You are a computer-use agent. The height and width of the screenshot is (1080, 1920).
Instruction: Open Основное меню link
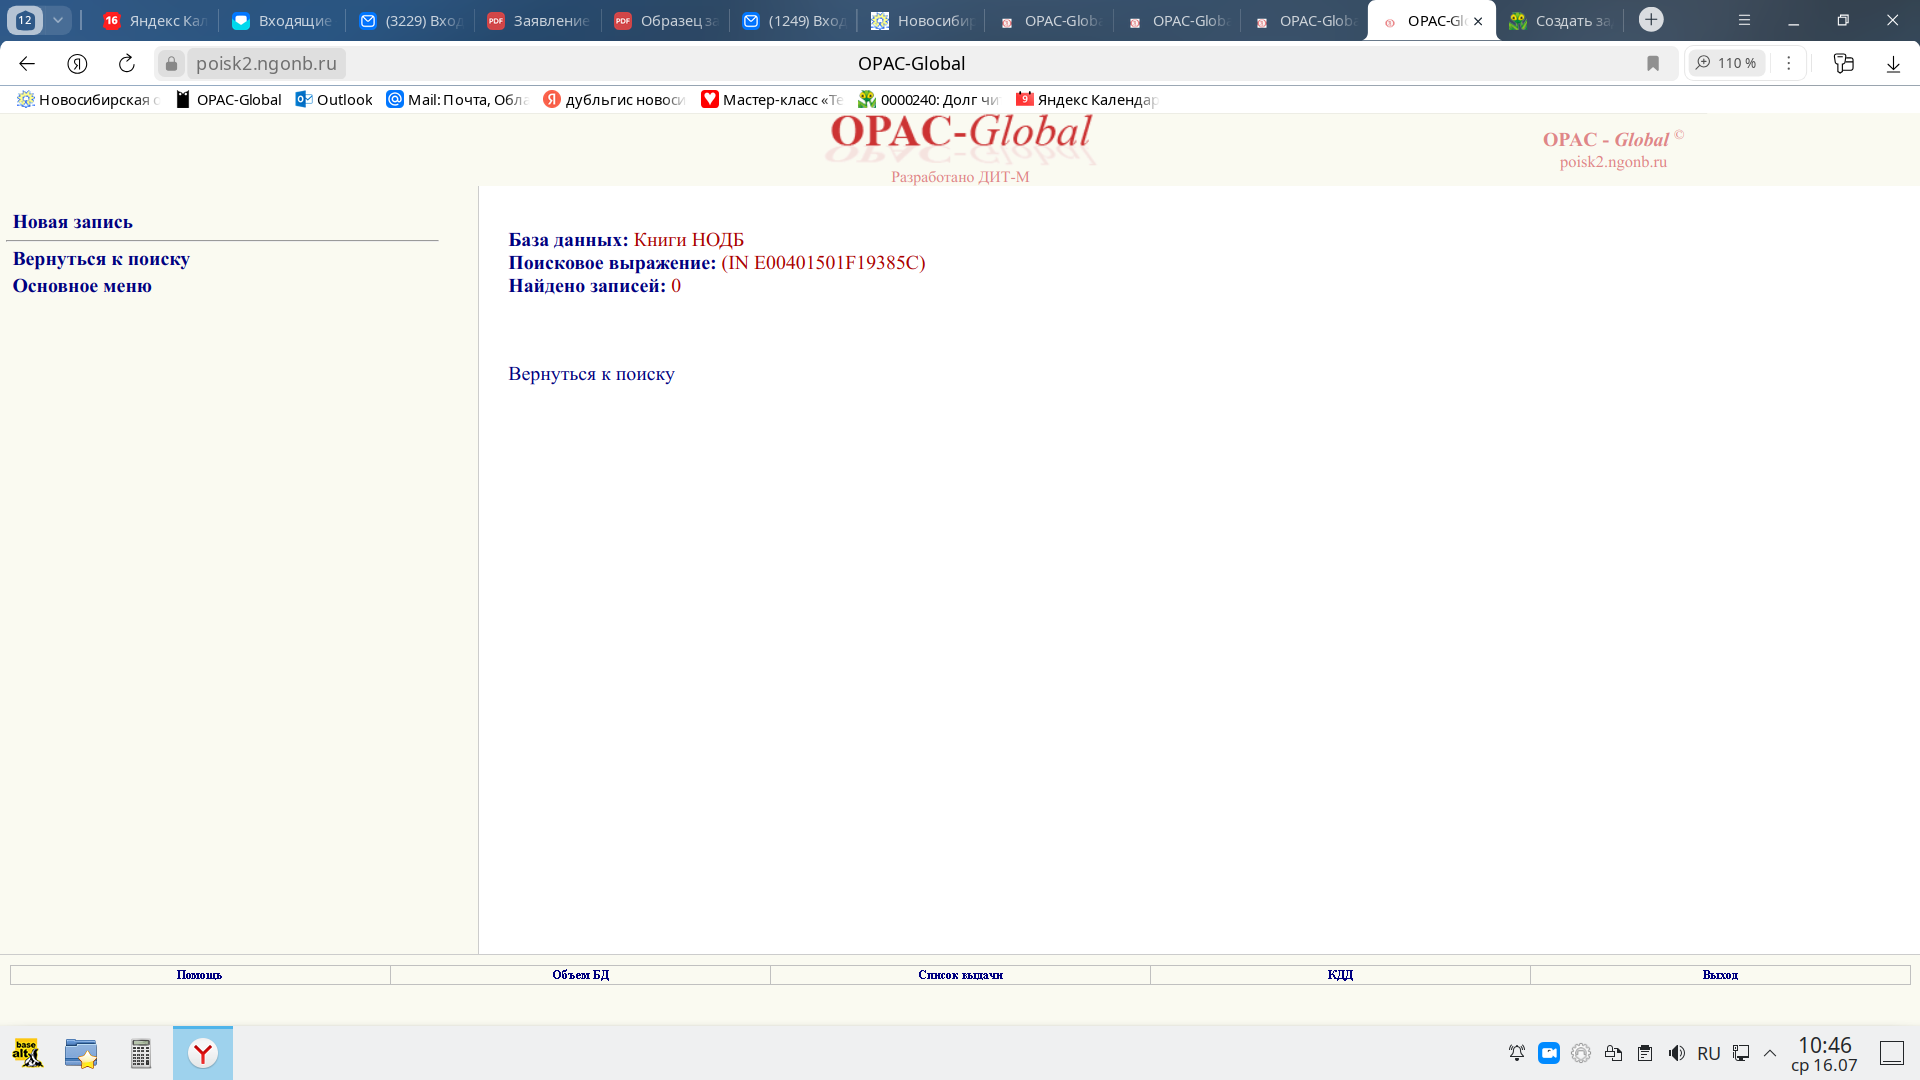coord(82,286)
